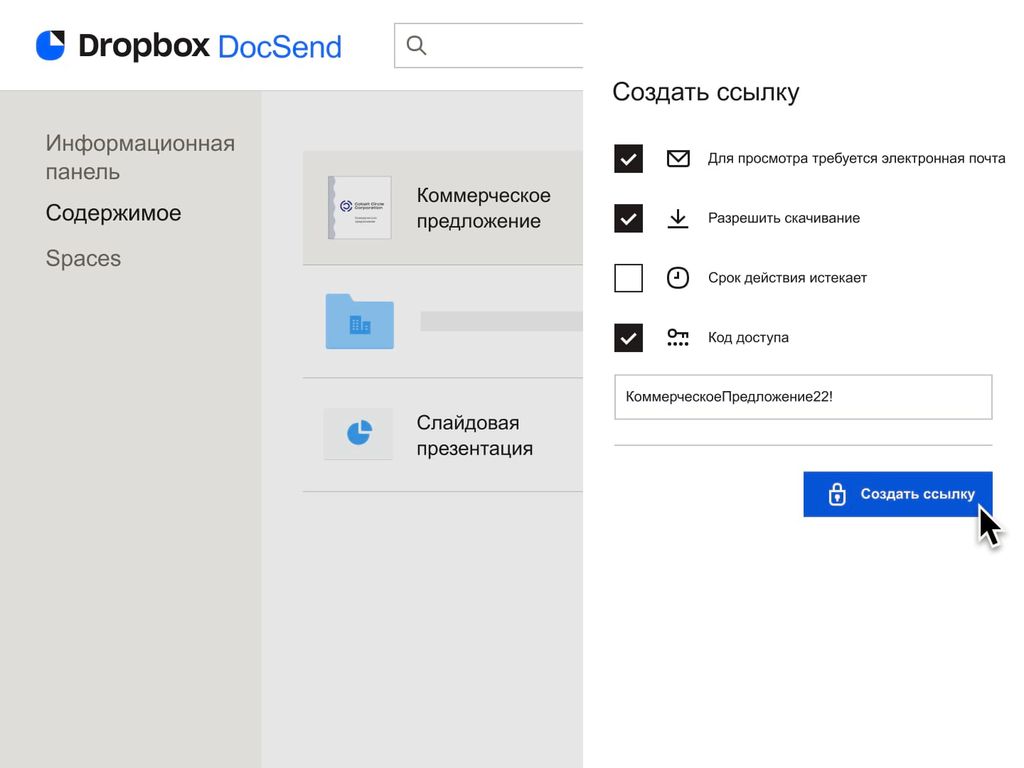Select the Spaces sidebar item
Viewport: 1024px width, 768px height.
83,258
